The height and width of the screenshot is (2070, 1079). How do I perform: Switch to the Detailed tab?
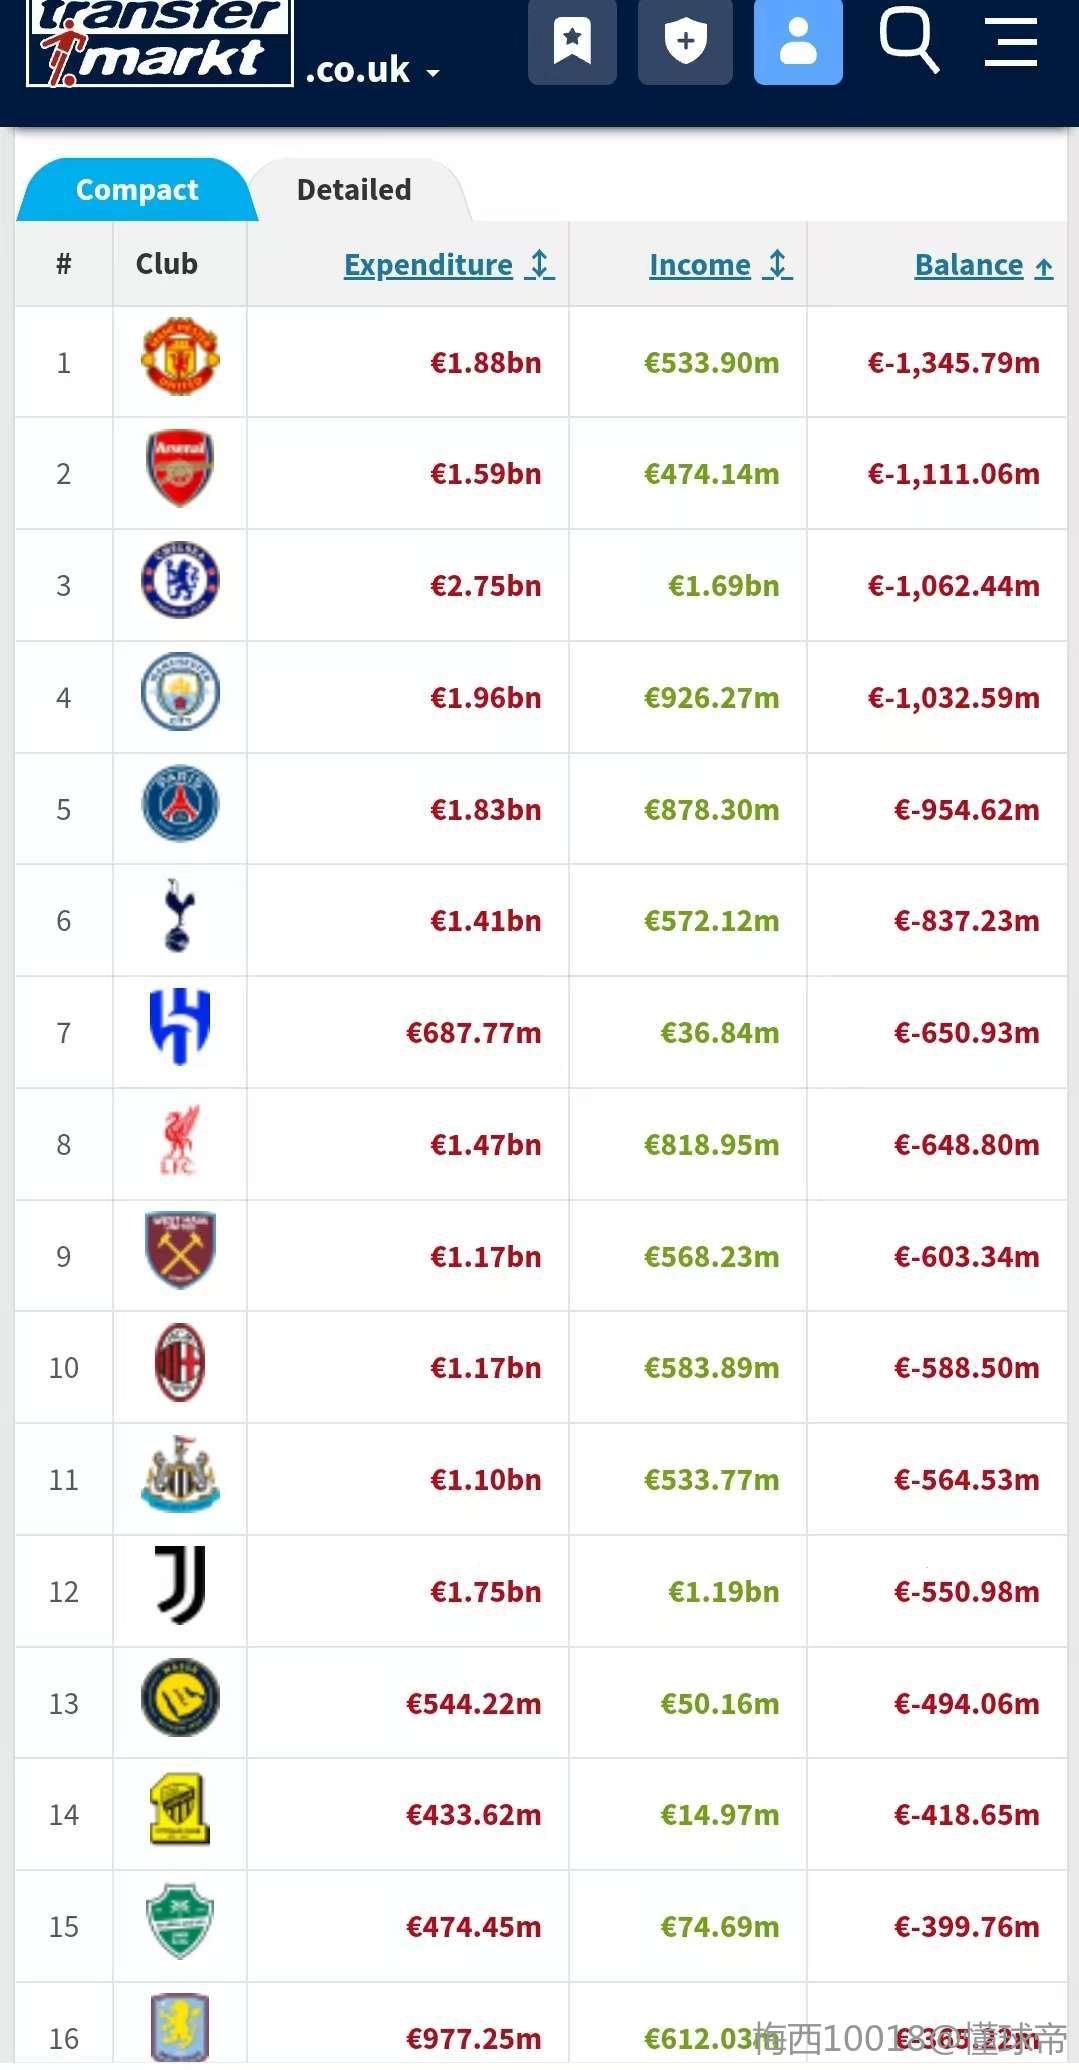point(354,190)
